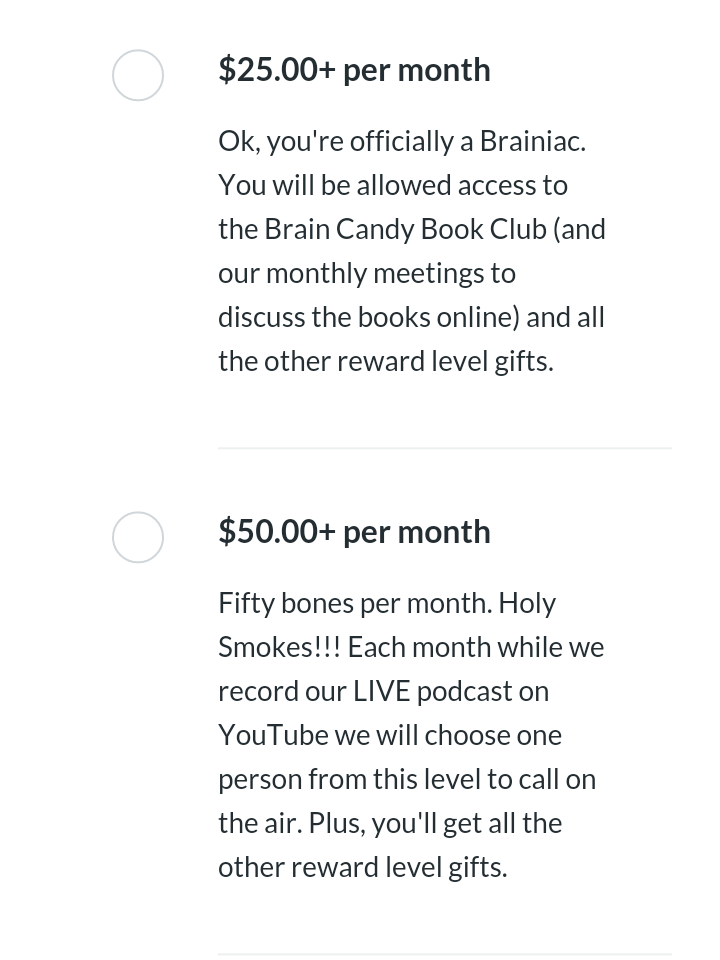Click the divider line between the two tiers
This screenshot has width=720, height=960.
click(x=445, y=448)
